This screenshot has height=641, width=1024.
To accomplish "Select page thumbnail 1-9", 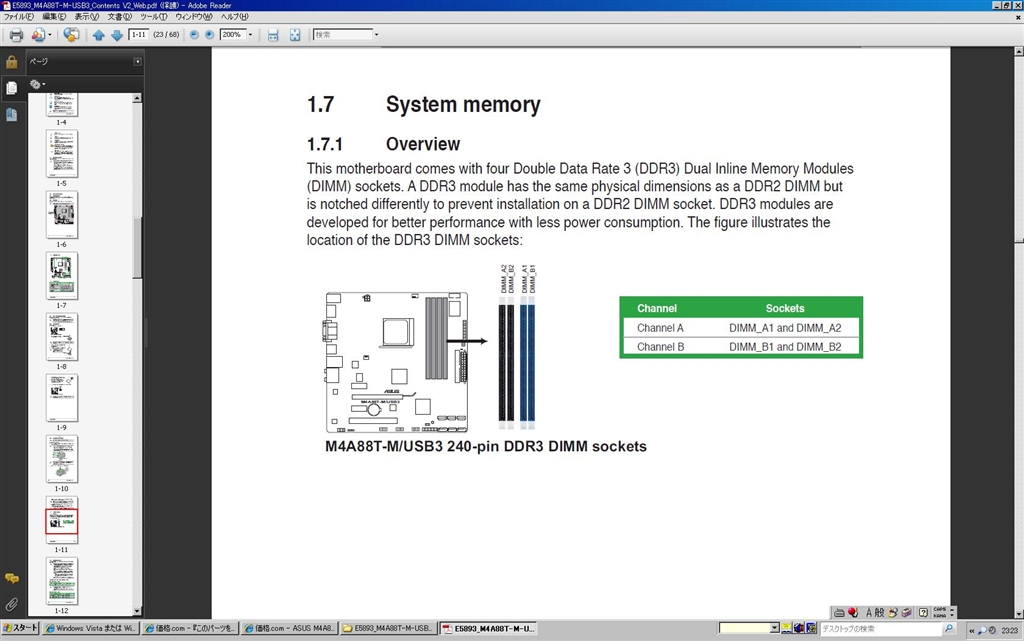I will click(x=61, y=398).
